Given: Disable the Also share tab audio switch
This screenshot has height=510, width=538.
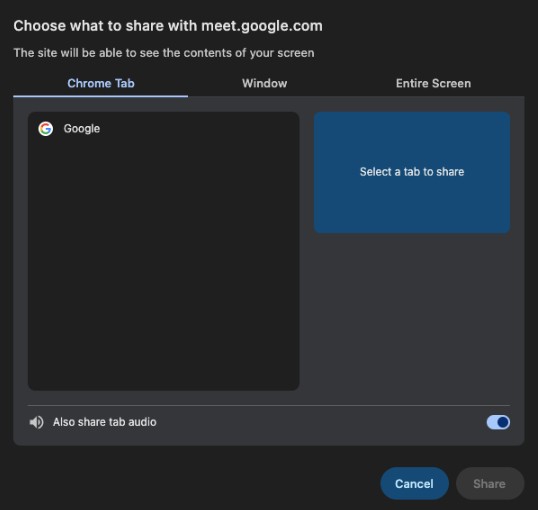Looking at the screenshot, I should [498, 422].
